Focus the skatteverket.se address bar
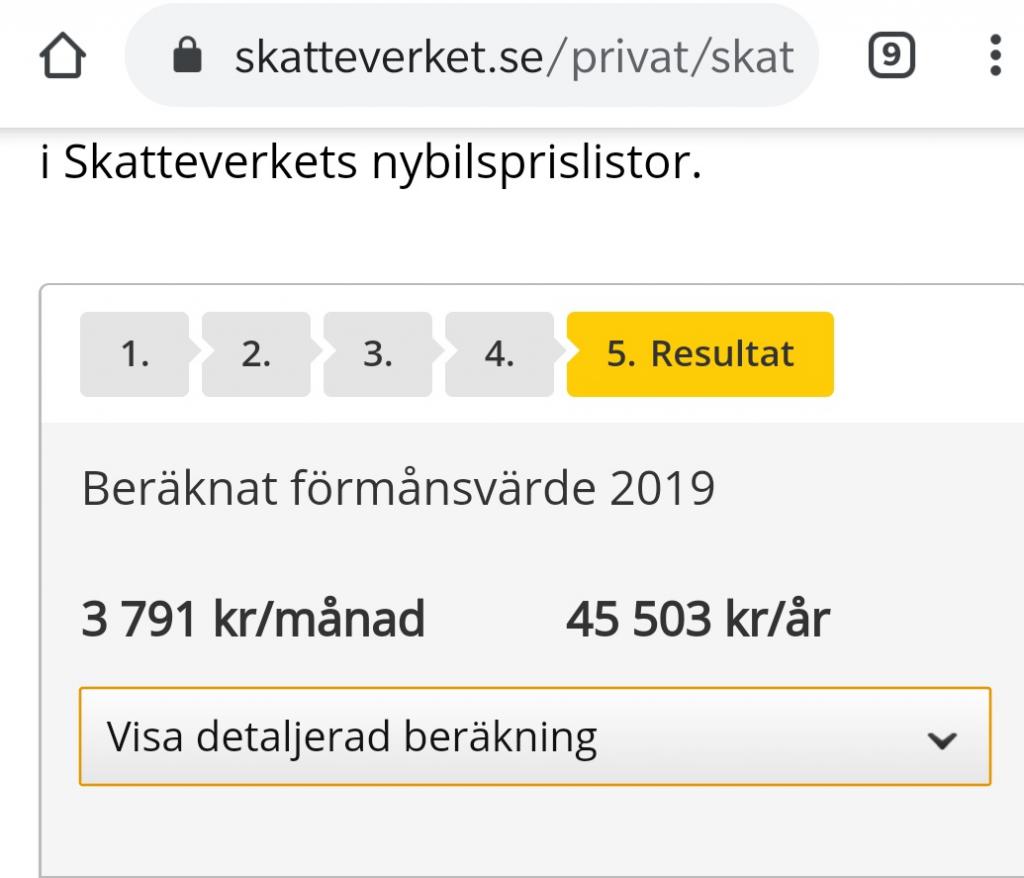 470,56
